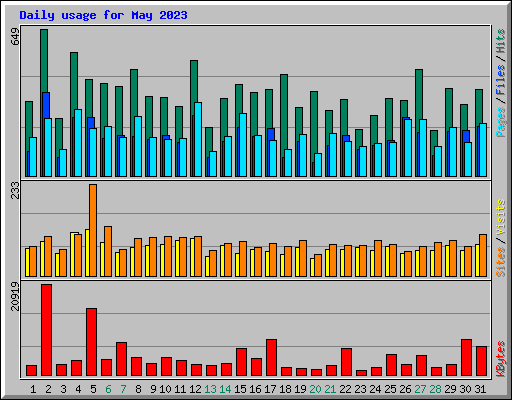Click the tallest red KBytes bar for day 2

[46, 330]
